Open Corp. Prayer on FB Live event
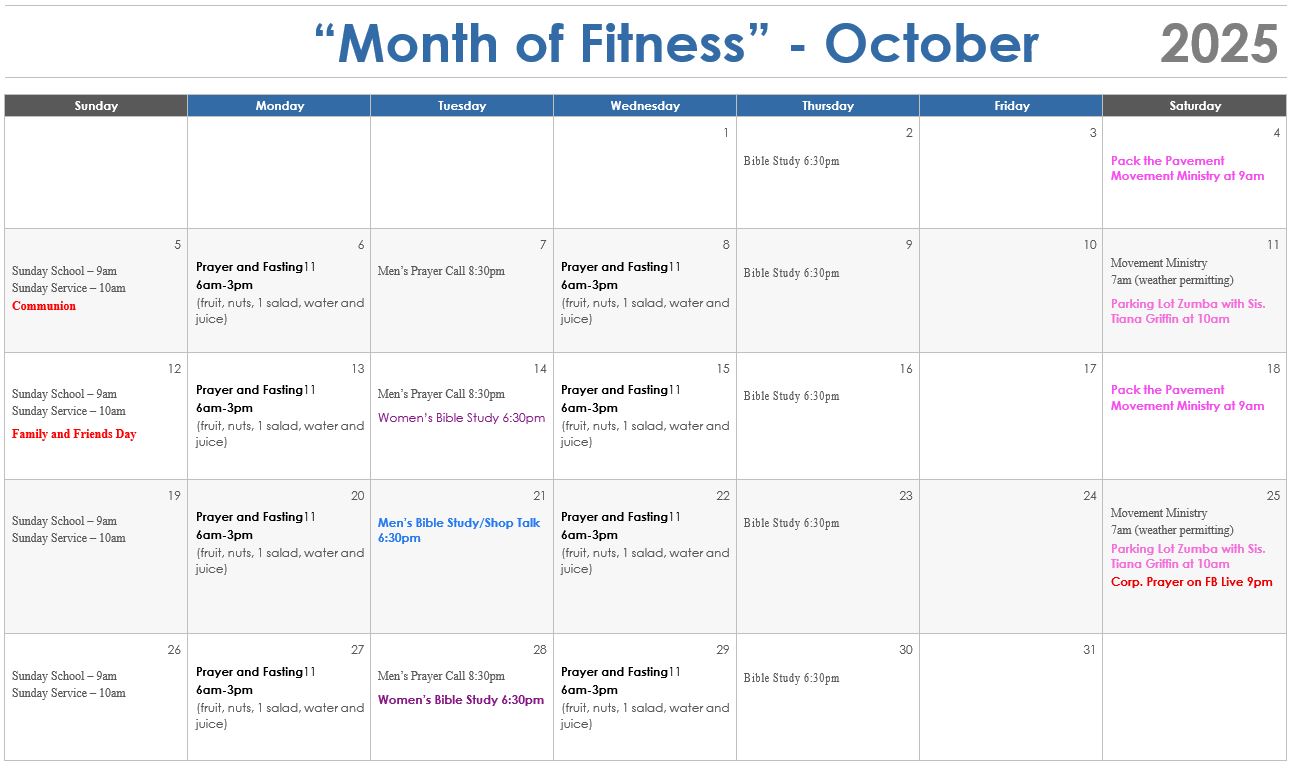The width and height of the screenshot is (1292, 769). pyautogui.click(x=1191, y=582)
